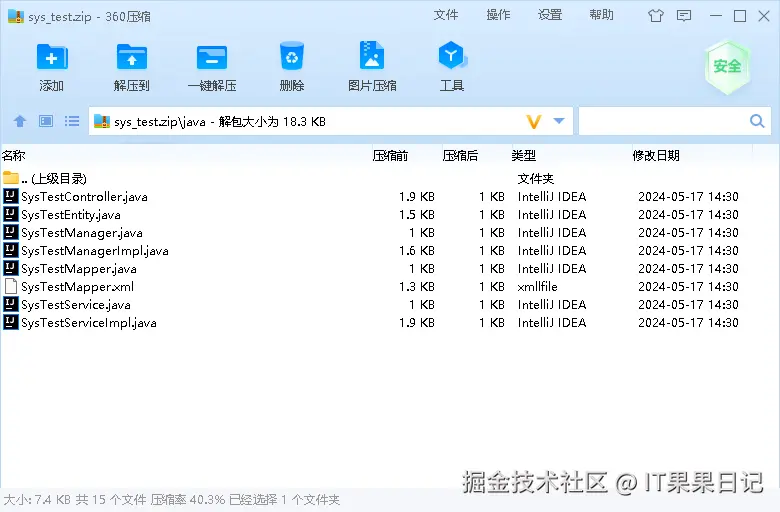Click the SysTestController.java file icon

coord(10,196)
